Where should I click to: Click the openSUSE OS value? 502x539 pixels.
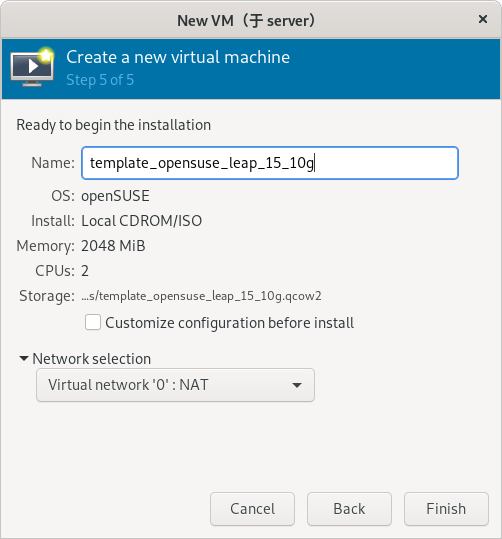115,196
